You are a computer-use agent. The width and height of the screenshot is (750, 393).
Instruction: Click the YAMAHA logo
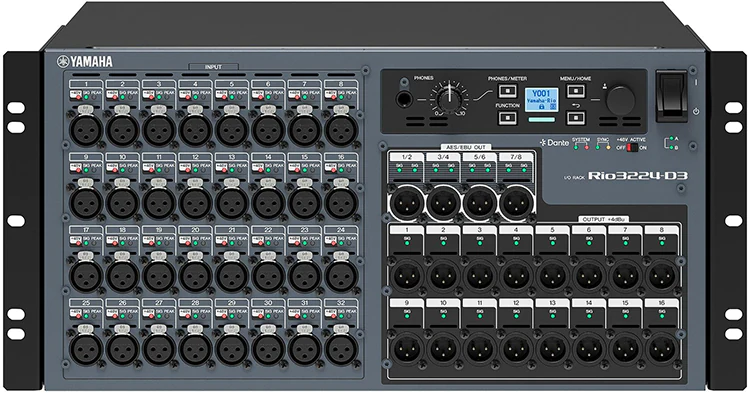click(85, 62)
